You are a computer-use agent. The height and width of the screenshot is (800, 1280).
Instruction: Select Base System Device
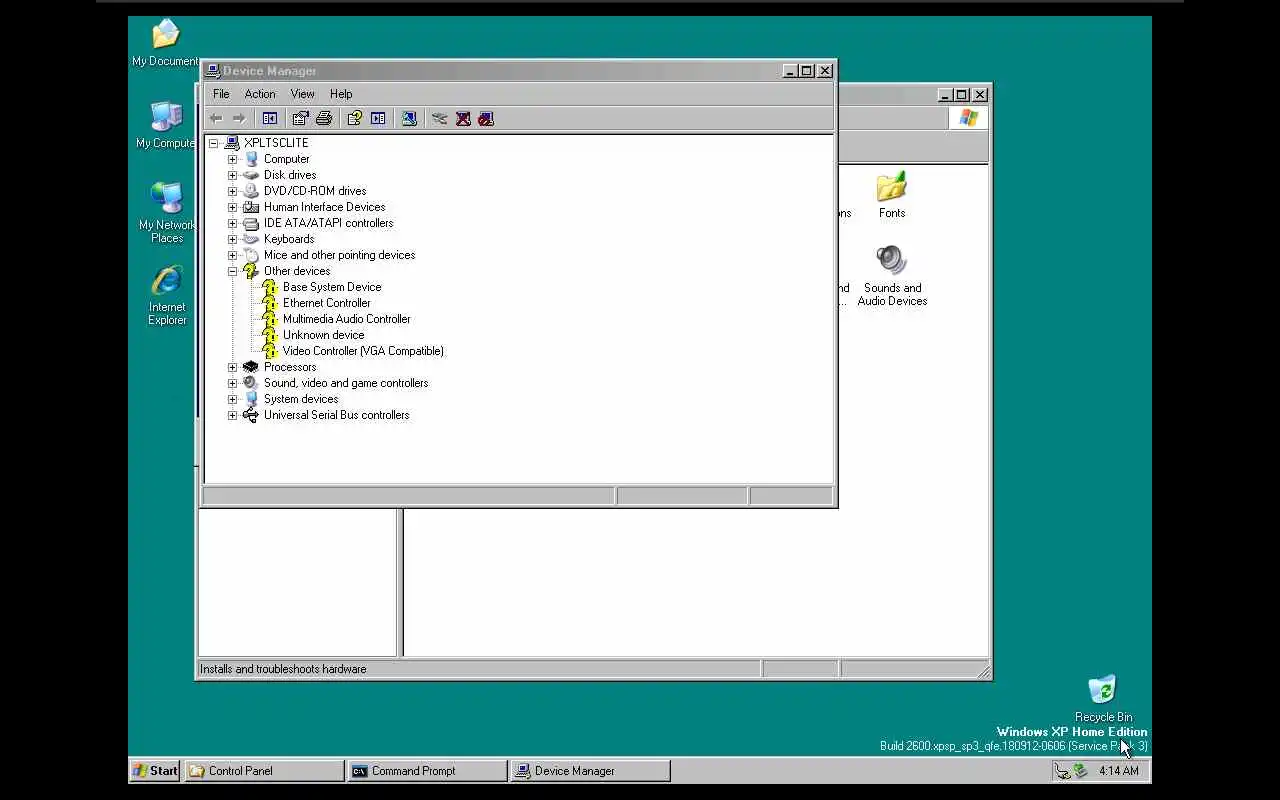coord(332,287)
